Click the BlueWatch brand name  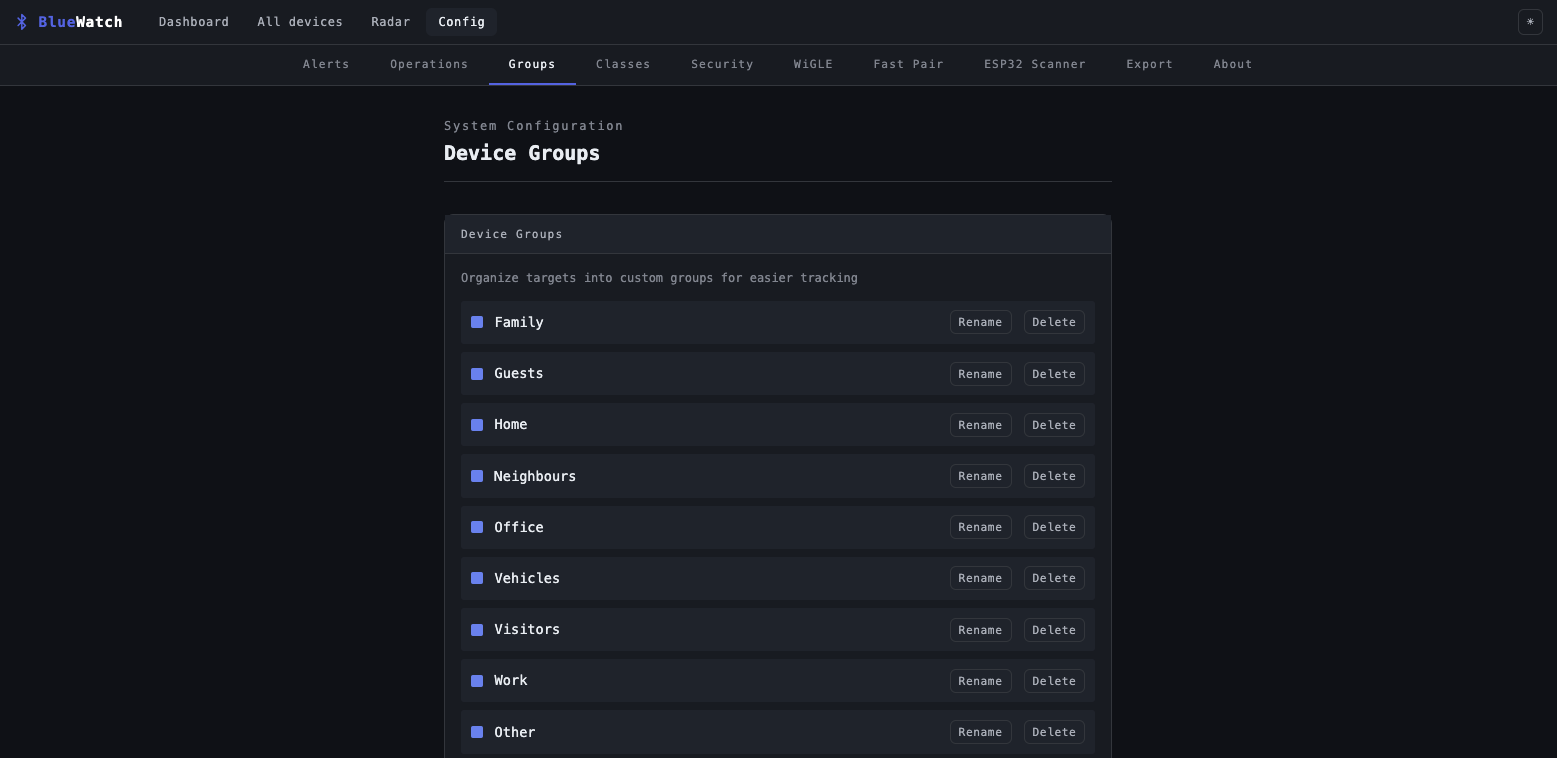80,22
